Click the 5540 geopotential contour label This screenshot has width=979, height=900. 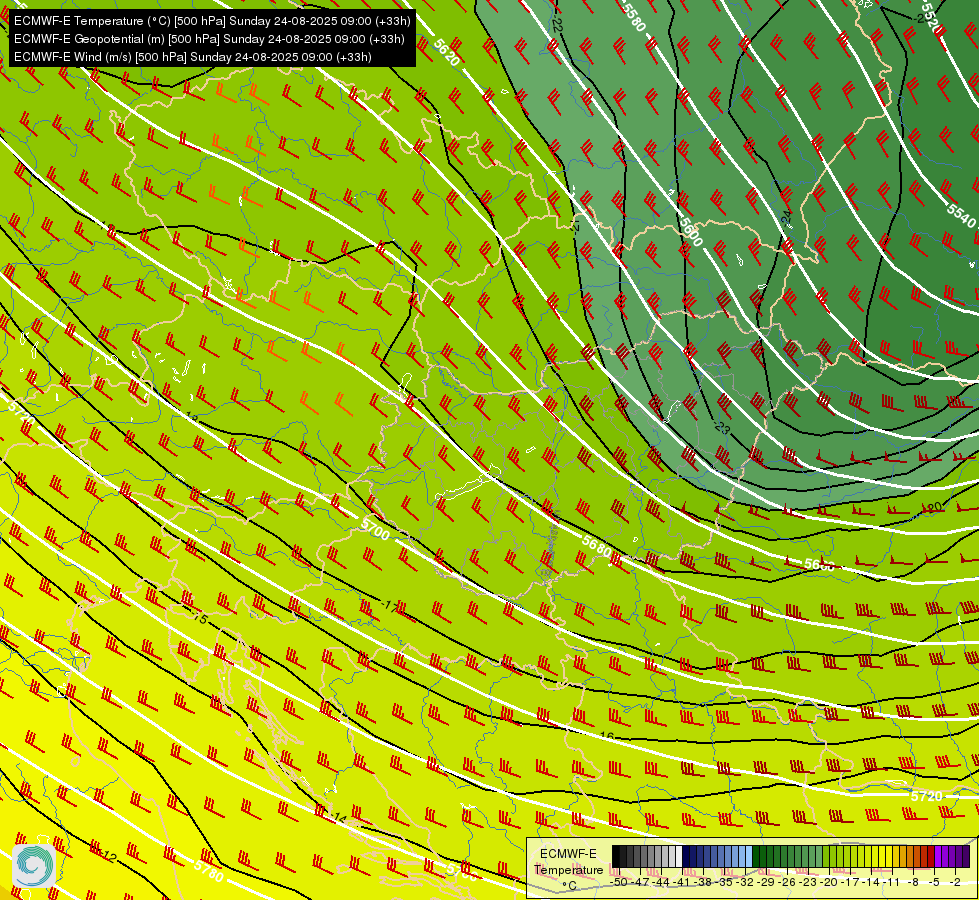[x=960, y=215]
